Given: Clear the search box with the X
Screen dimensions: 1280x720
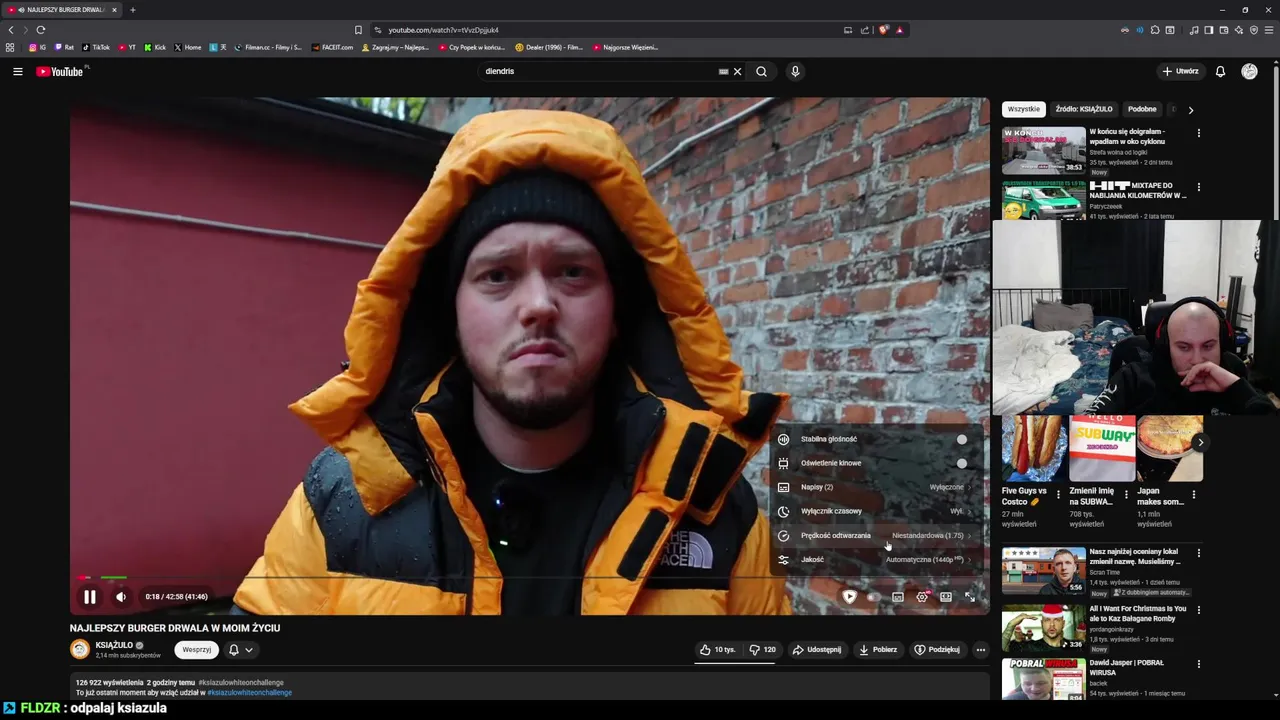Looking at the screenshot, I should 737,71.
